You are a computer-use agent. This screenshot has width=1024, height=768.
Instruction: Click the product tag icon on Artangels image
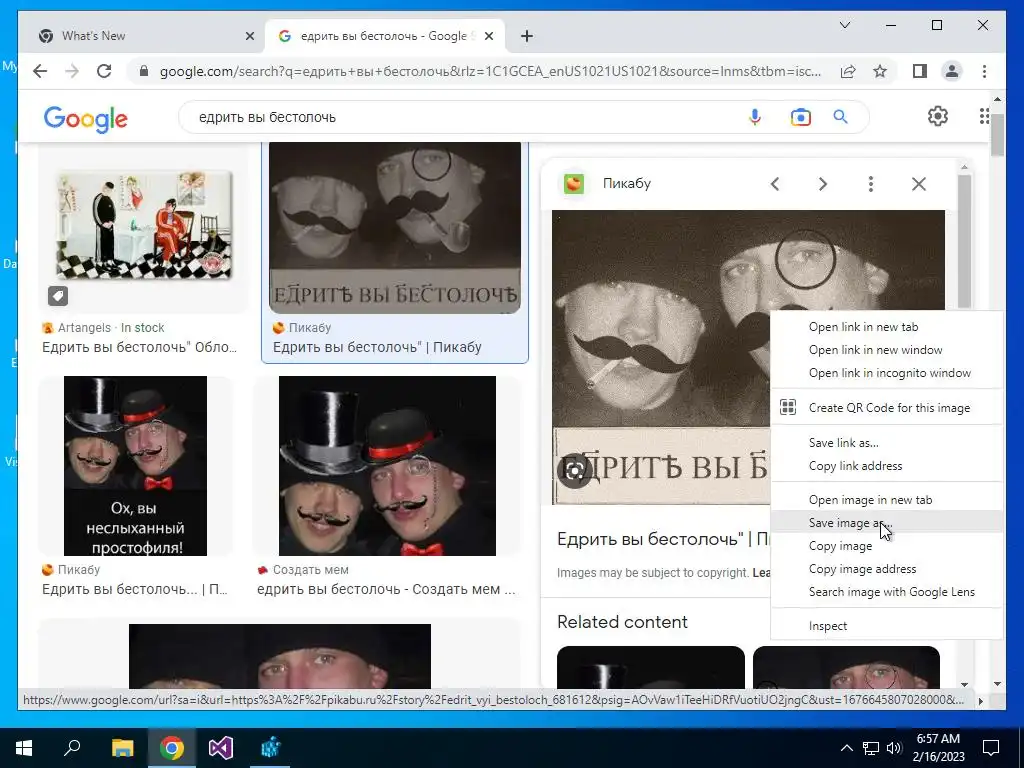[x=58, y=296]
